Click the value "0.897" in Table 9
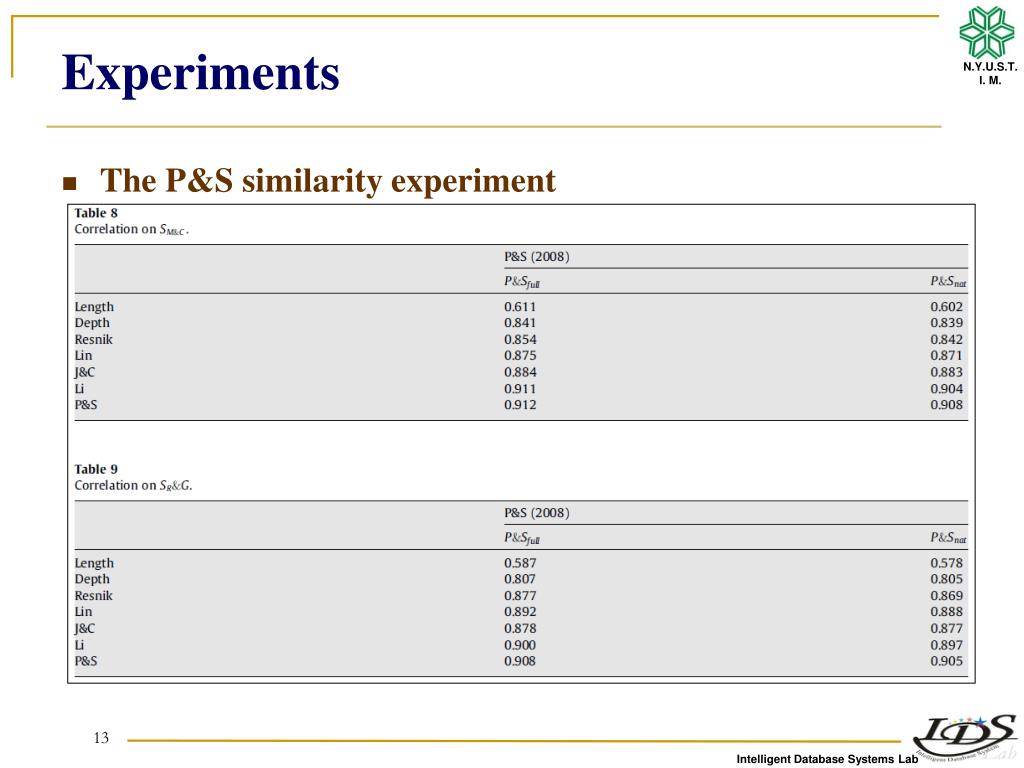Image resolution: width=1024 pixels, height=768 pixels. pyautogui.click(x=946, y=645)
